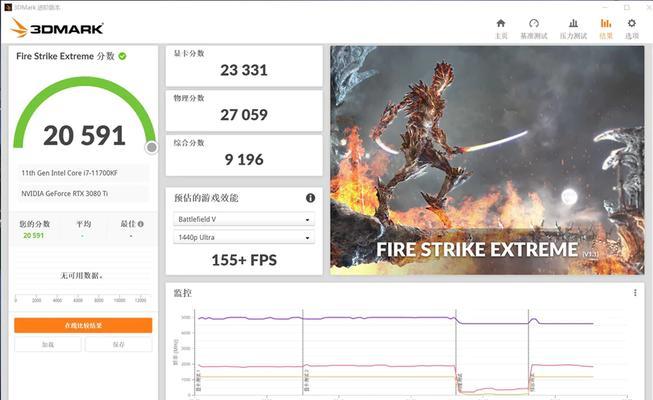The height and width of the screenshot is (400, 653).
Task: Expand the 1440p Ultra resolution dropdown
Action: (244, 237)
